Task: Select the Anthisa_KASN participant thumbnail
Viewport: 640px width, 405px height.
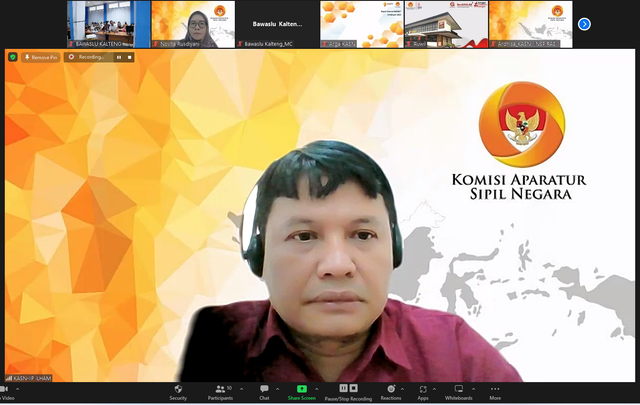Action: click(x=531, y=24)
